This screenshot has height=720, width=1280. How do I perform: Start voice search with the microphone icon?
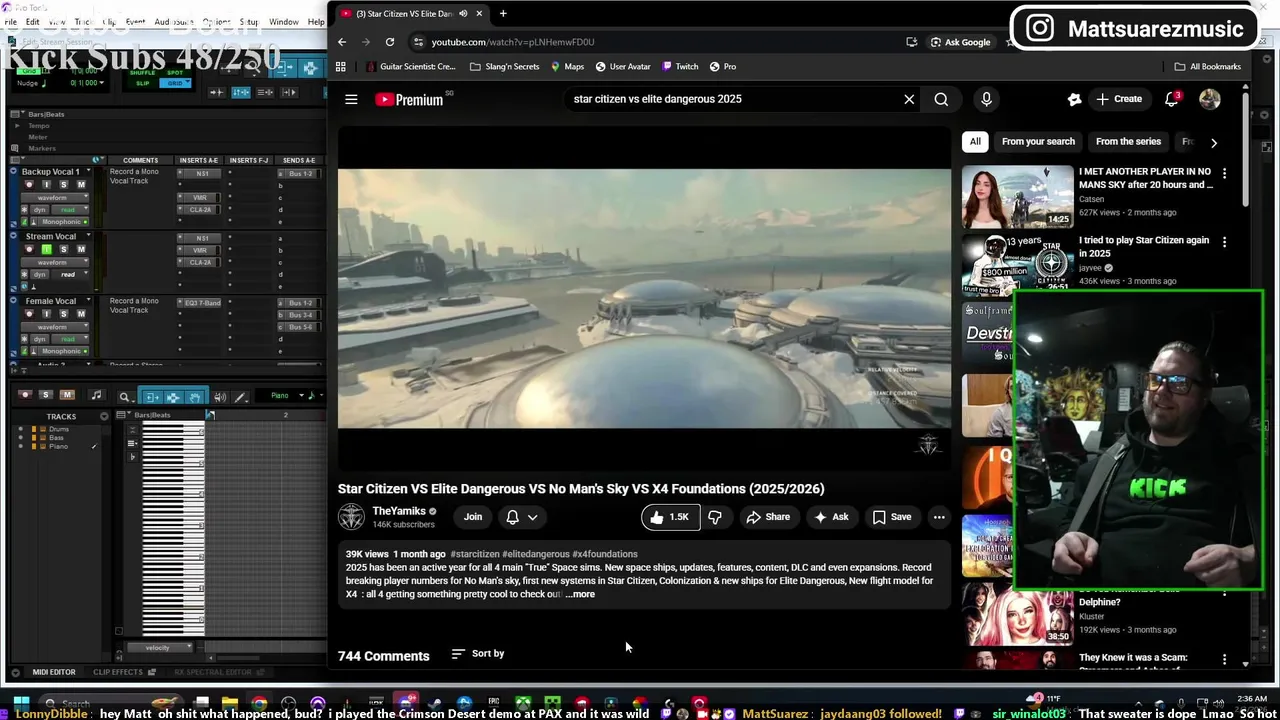986,99
